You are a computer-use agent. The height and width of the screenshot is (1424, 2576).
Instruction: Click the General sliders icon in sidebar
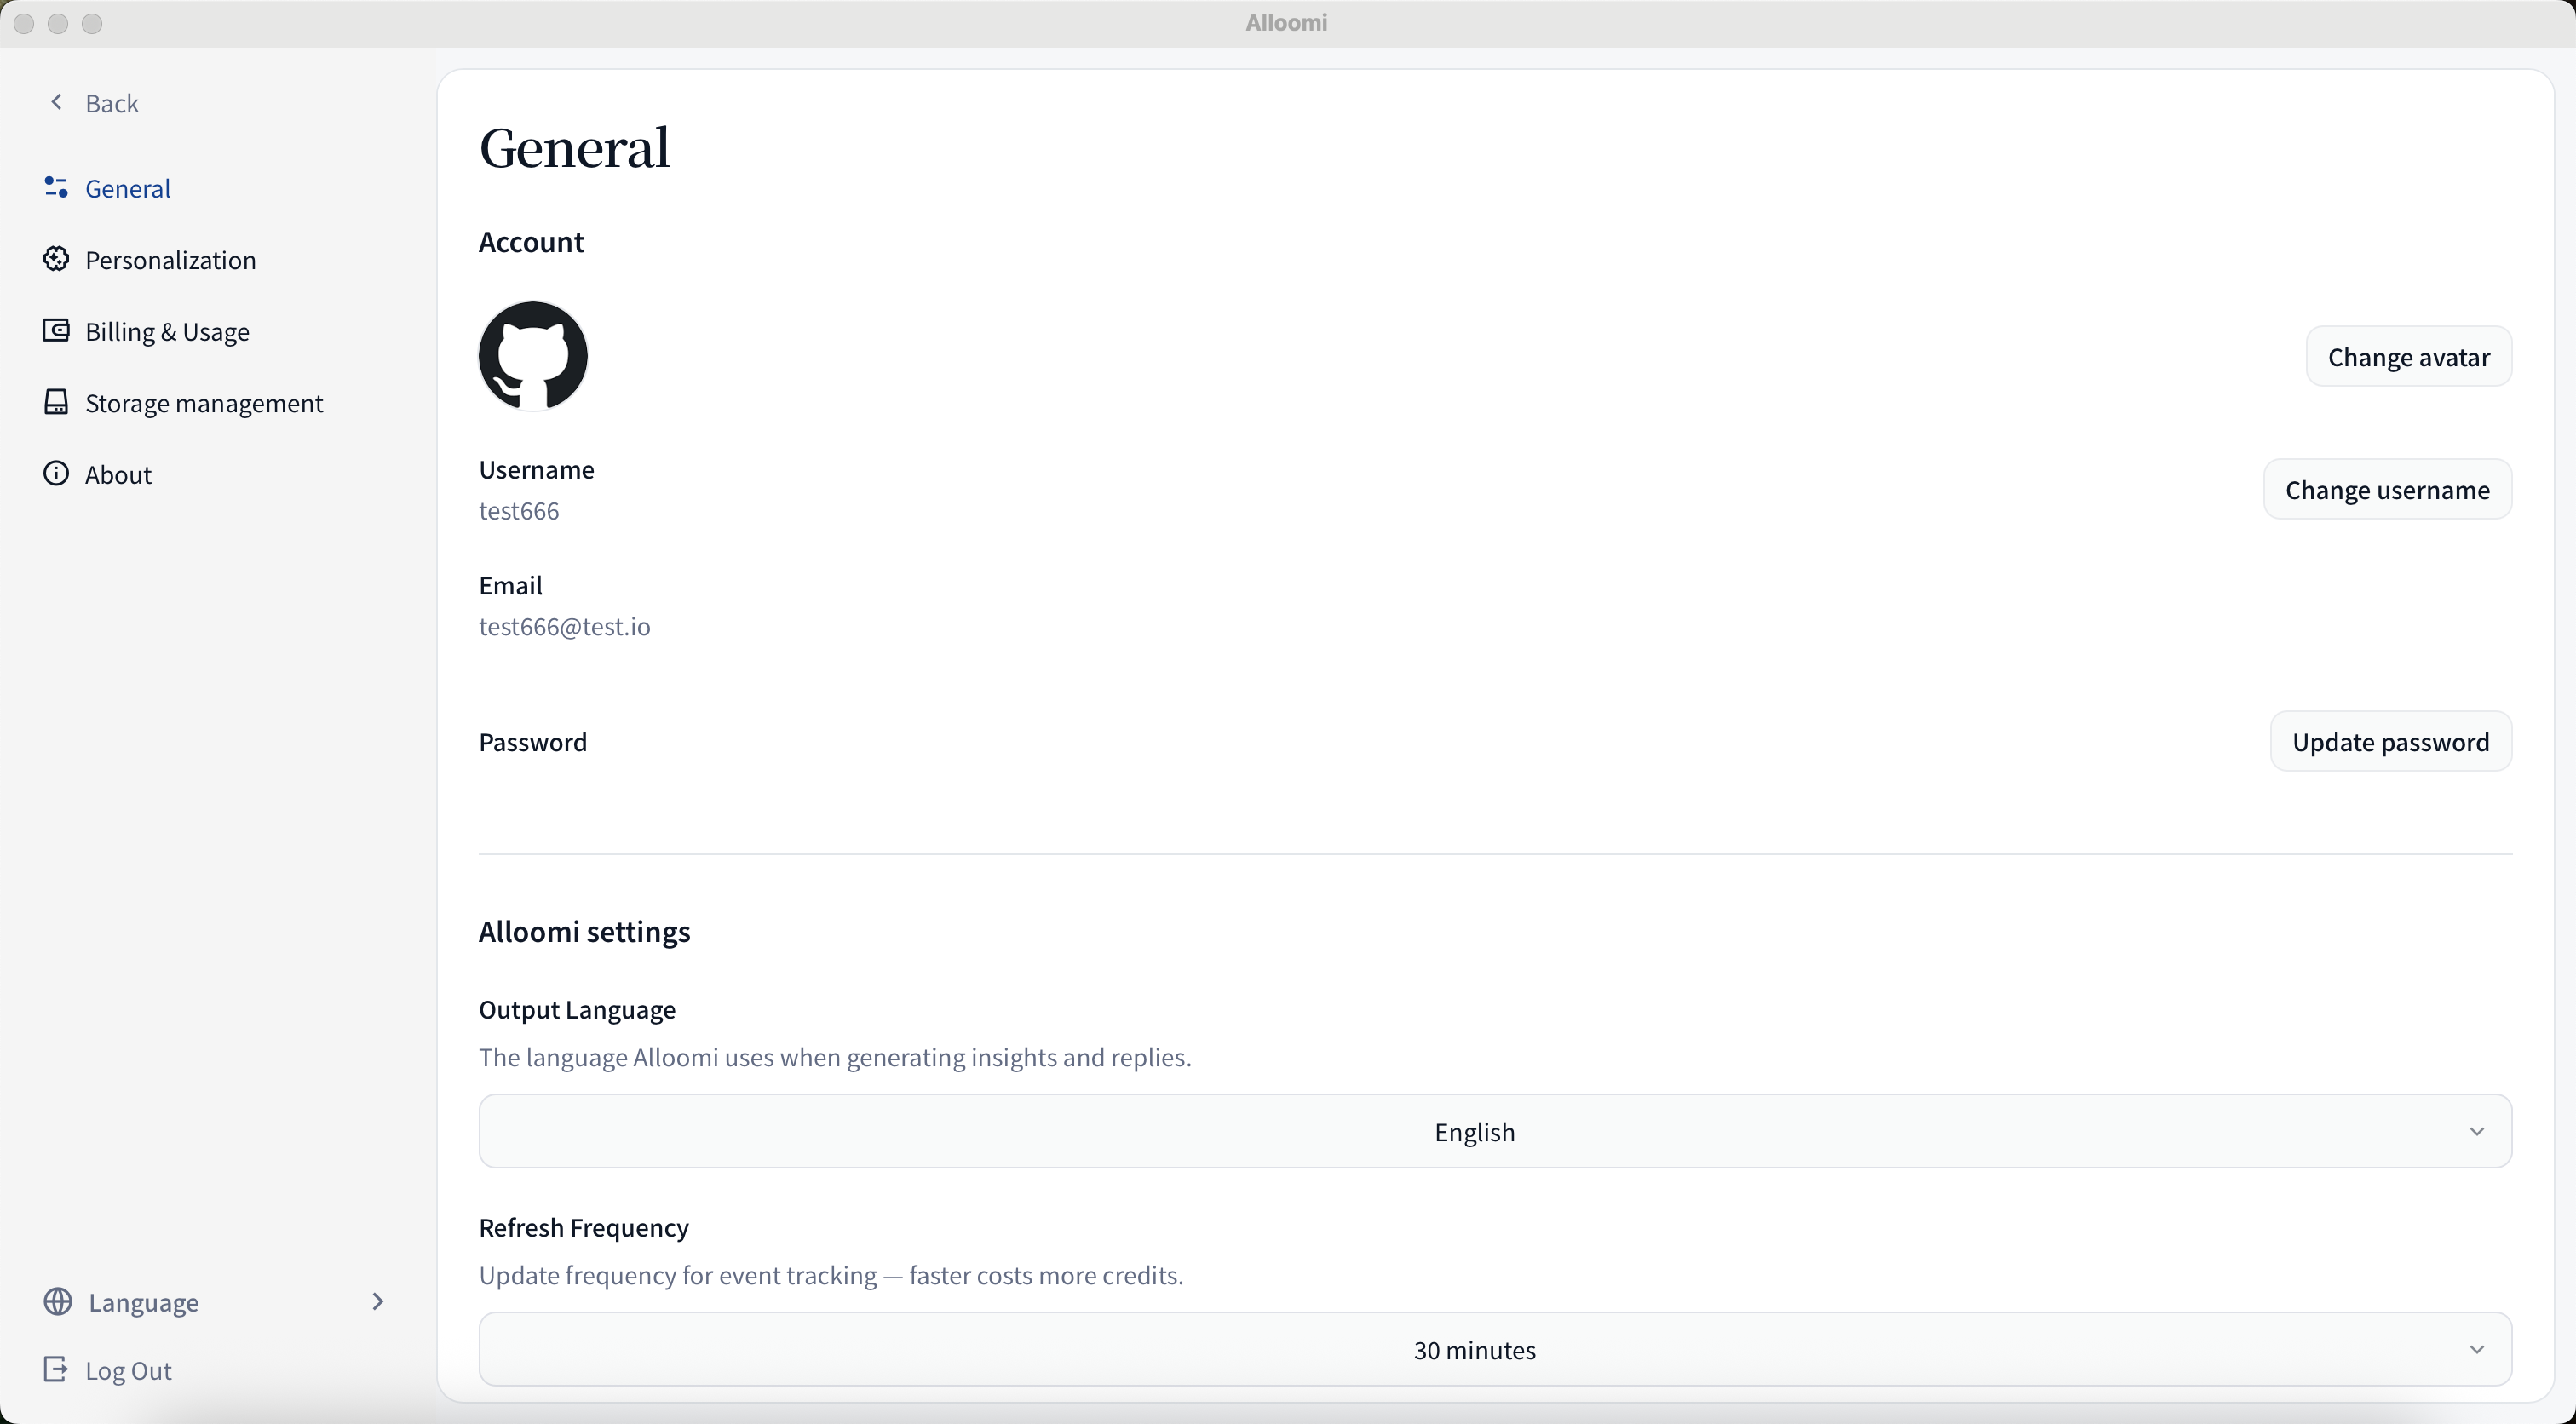[56, 188]
